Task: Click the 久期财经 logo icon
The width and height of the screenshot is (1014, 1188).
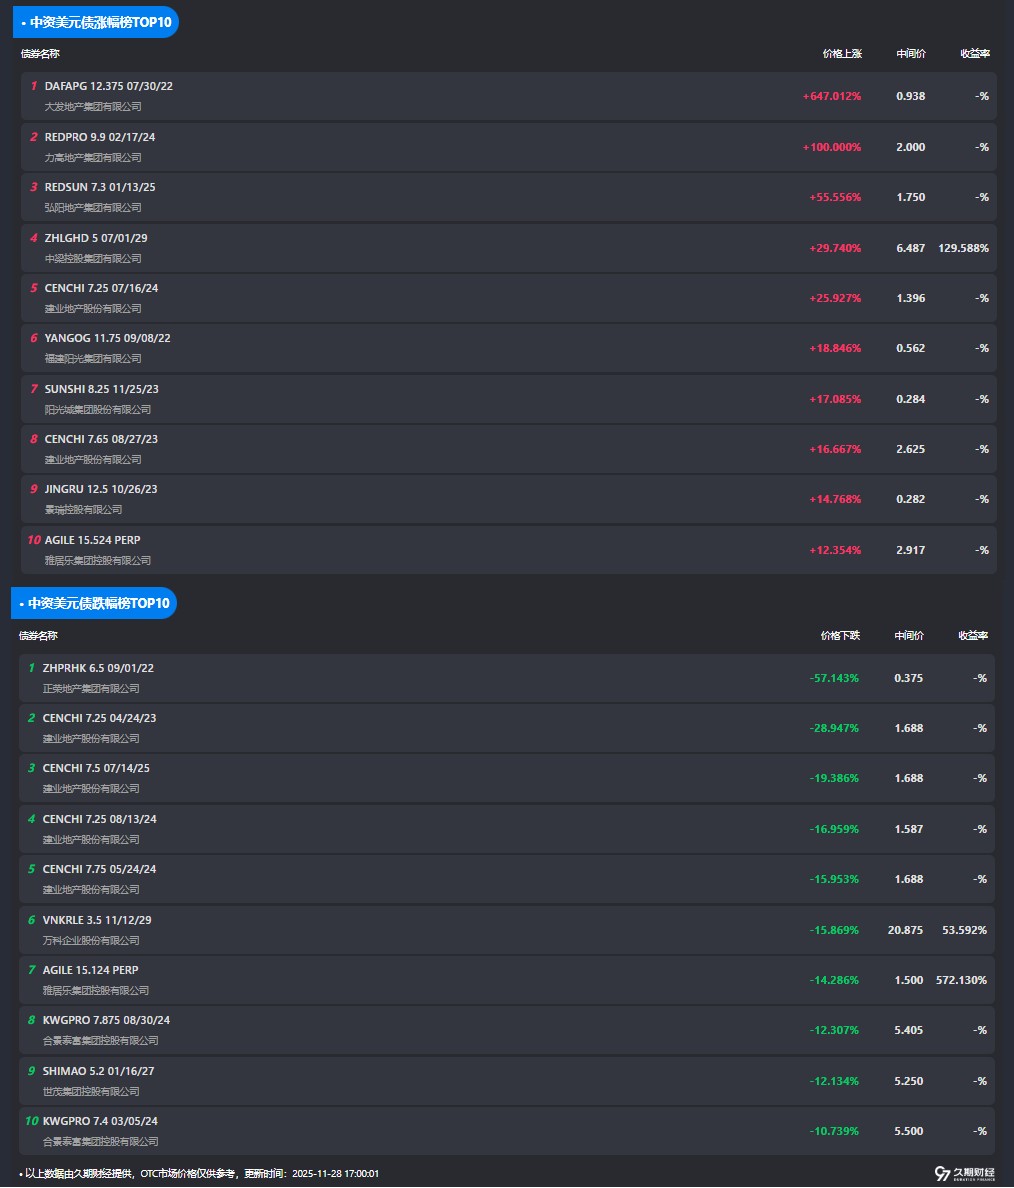Action: [942, 1173]
